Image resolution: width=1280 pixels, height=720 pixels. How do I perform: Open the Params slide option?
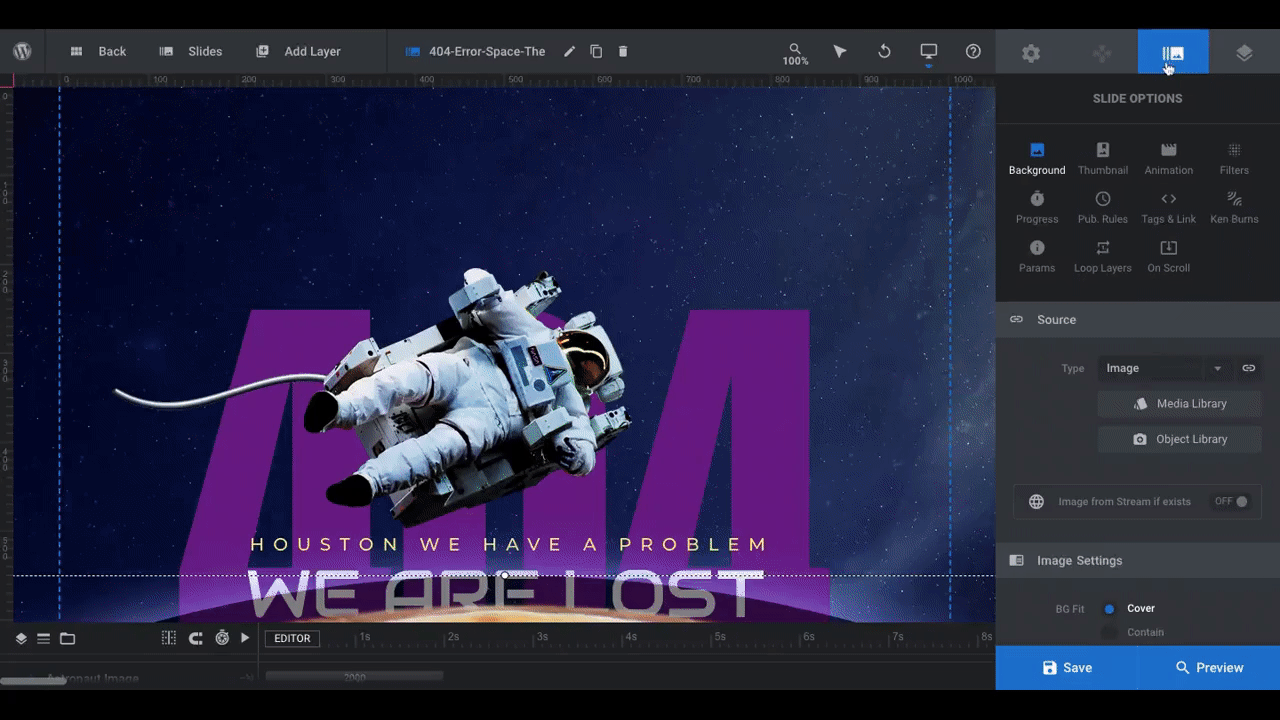(x=1037, y=256)
